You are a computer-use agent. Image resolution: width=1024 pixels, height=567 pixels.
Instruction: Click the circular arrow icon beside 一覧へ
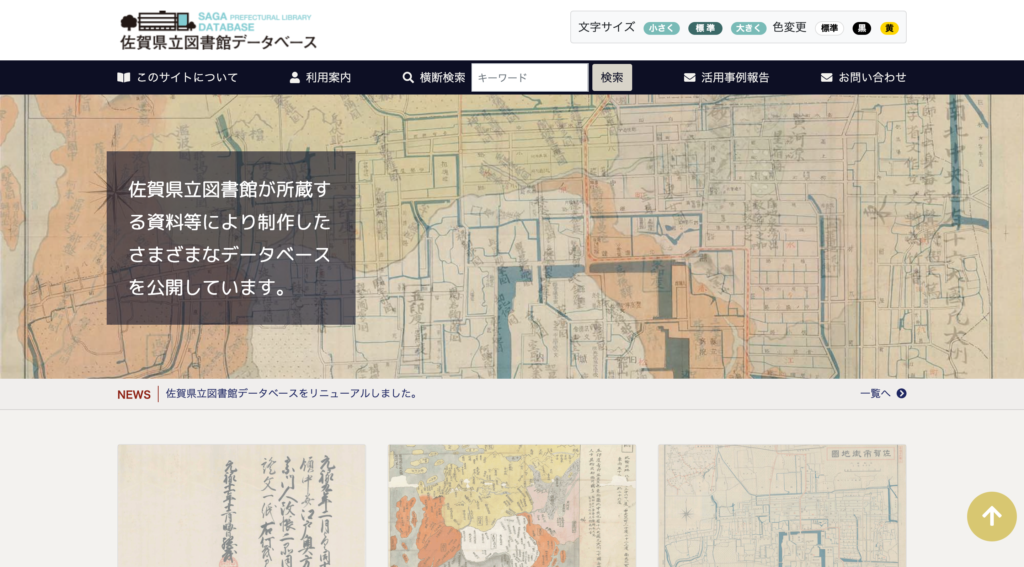(x=901, y=393)
